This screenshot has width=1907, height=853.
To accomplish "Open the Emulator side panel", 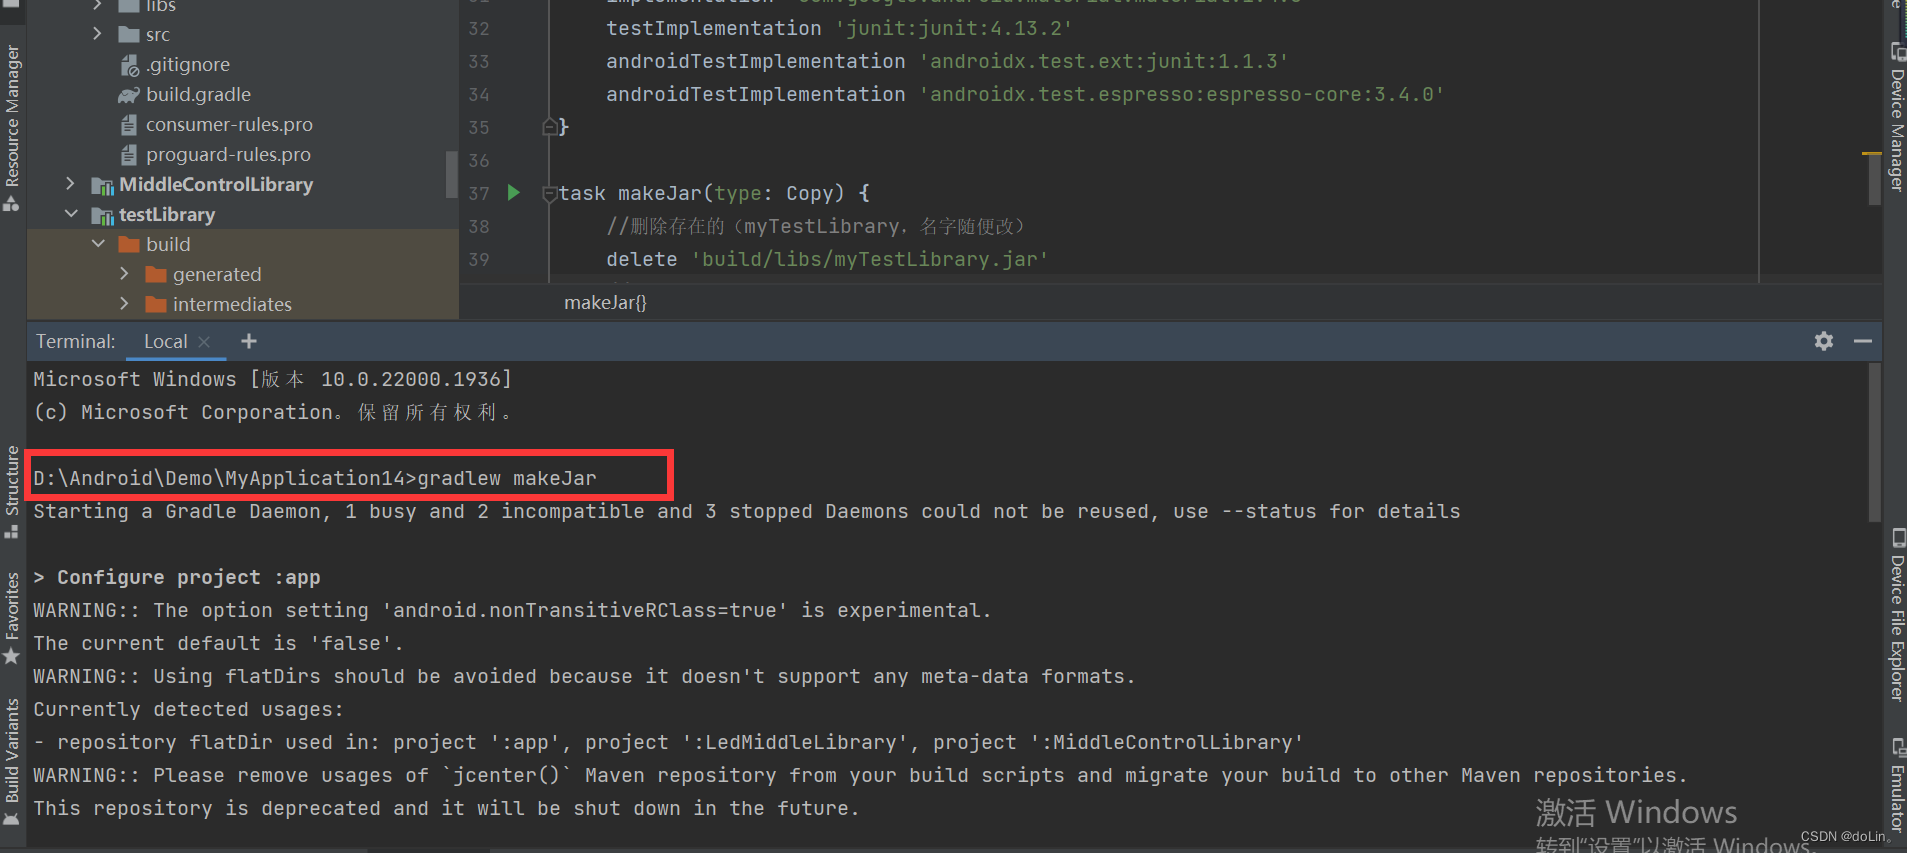I will [x=1896, y=785].
